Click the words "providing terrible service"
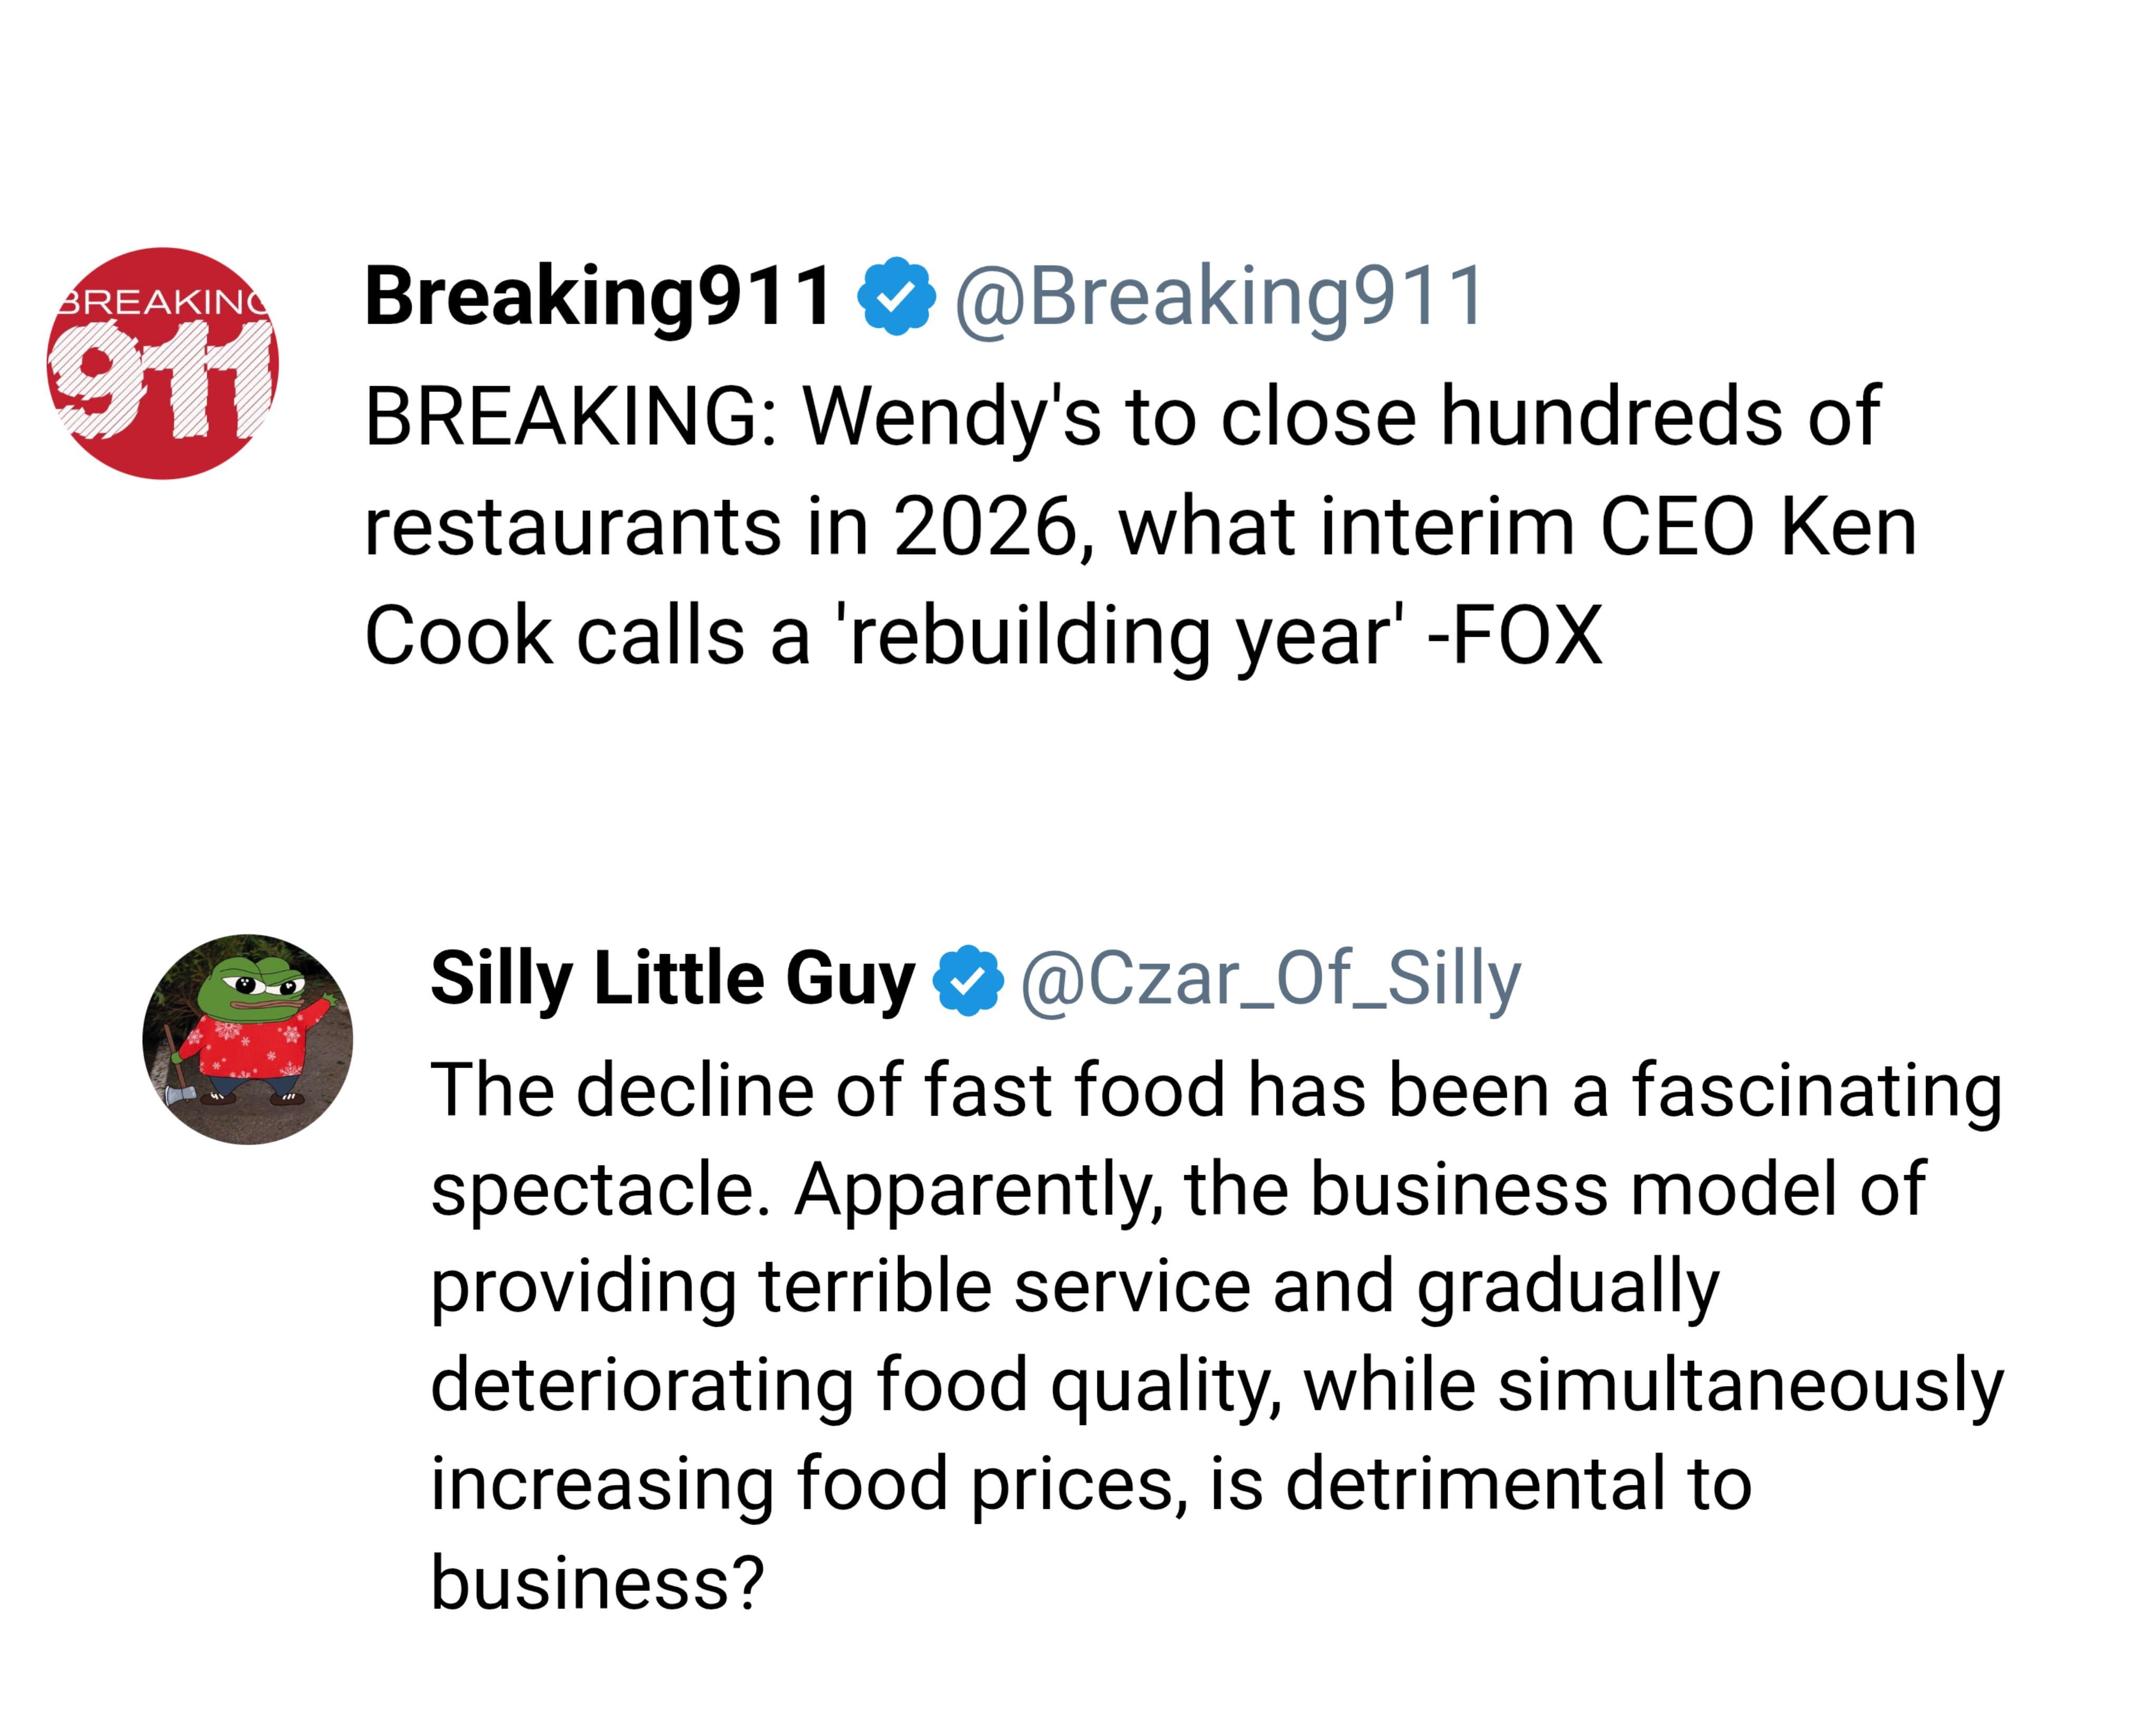Image resolution: width=2156 pixels, height=1724 pixels. [840, 1286]
